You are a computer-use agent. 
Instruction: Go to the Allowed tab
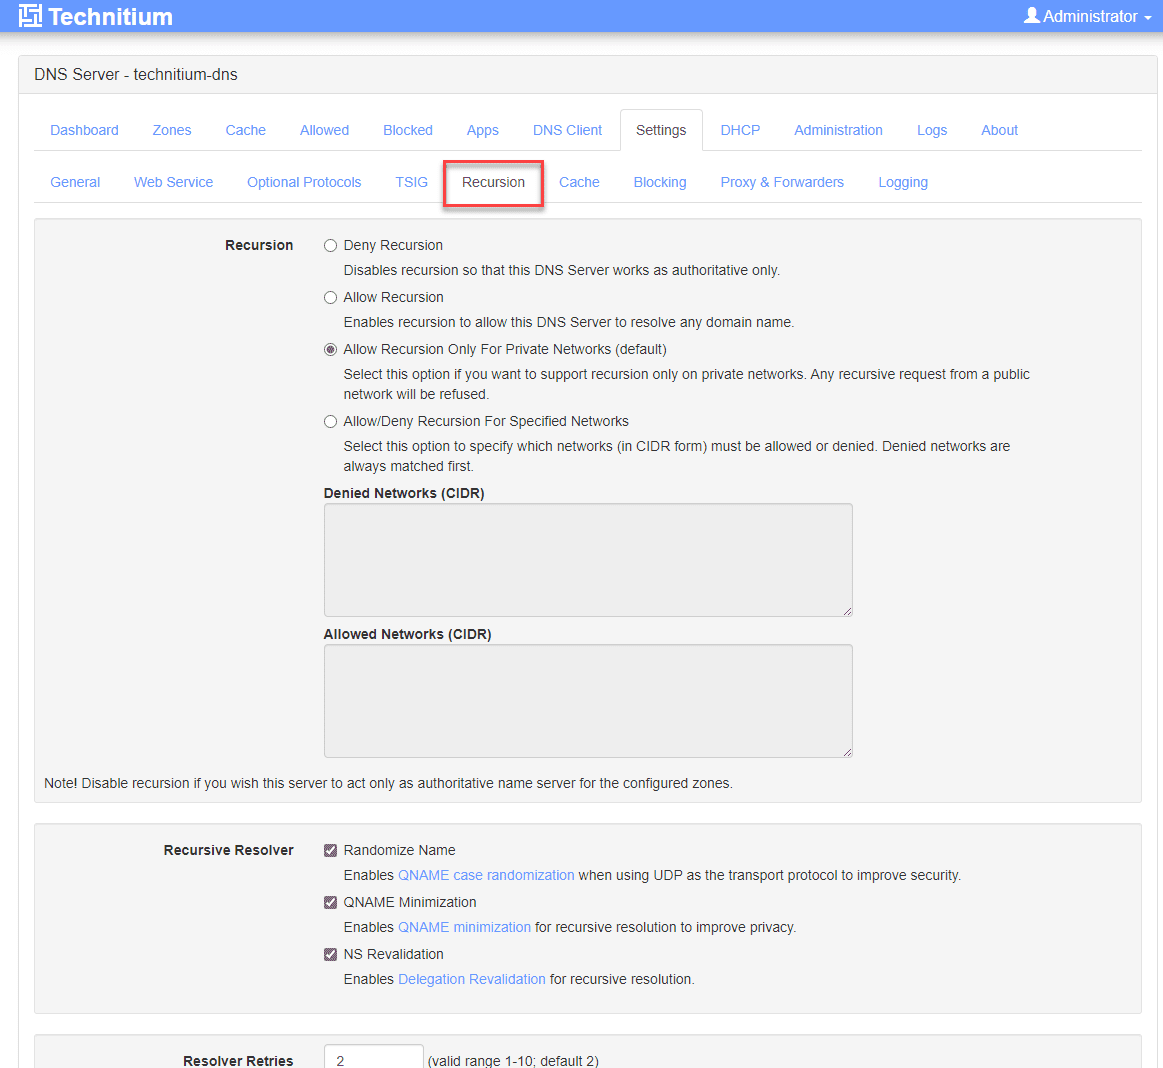324,131
